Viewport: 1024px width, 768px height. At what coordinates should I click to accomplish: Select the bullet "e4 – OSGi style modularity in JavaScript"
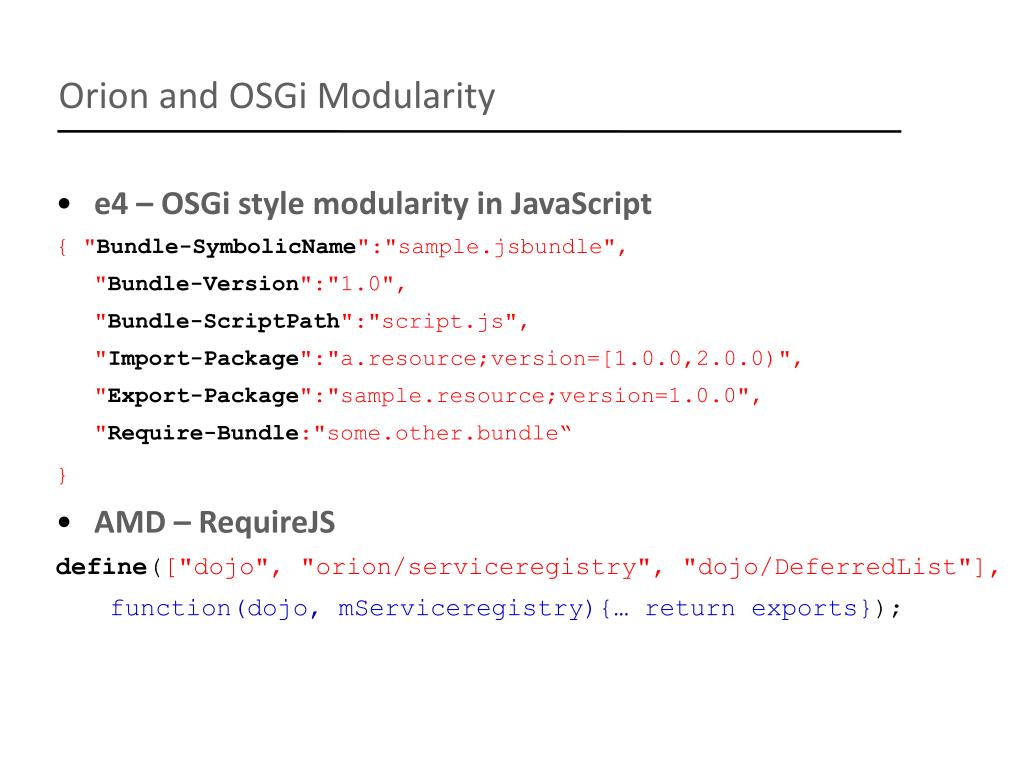[372, 204]
